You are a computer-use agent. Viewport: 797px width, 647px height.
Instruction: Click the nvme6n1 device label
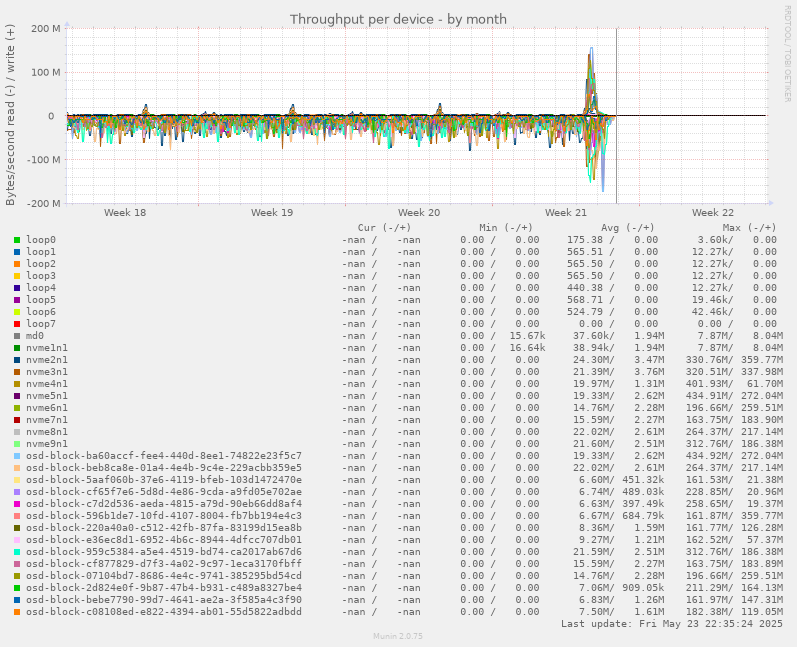pyautogui.click(x=47, y=408)
